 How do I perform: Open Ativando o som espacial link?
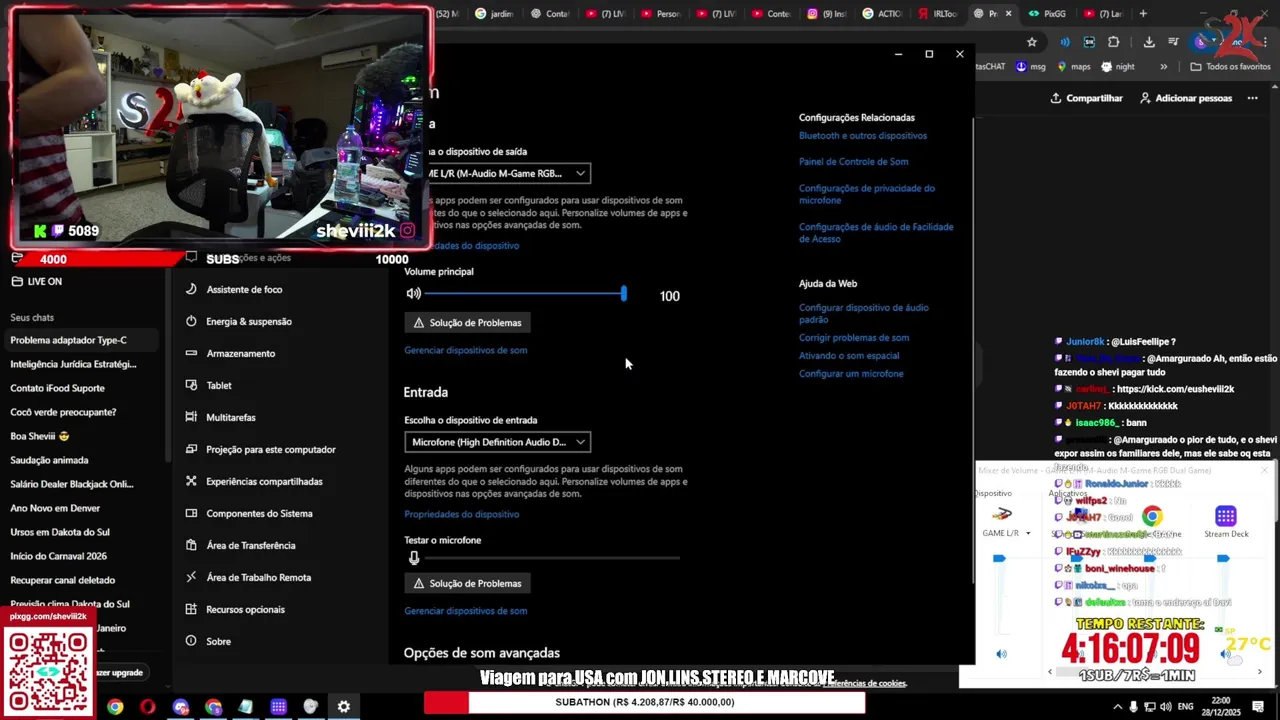point(849,356)
